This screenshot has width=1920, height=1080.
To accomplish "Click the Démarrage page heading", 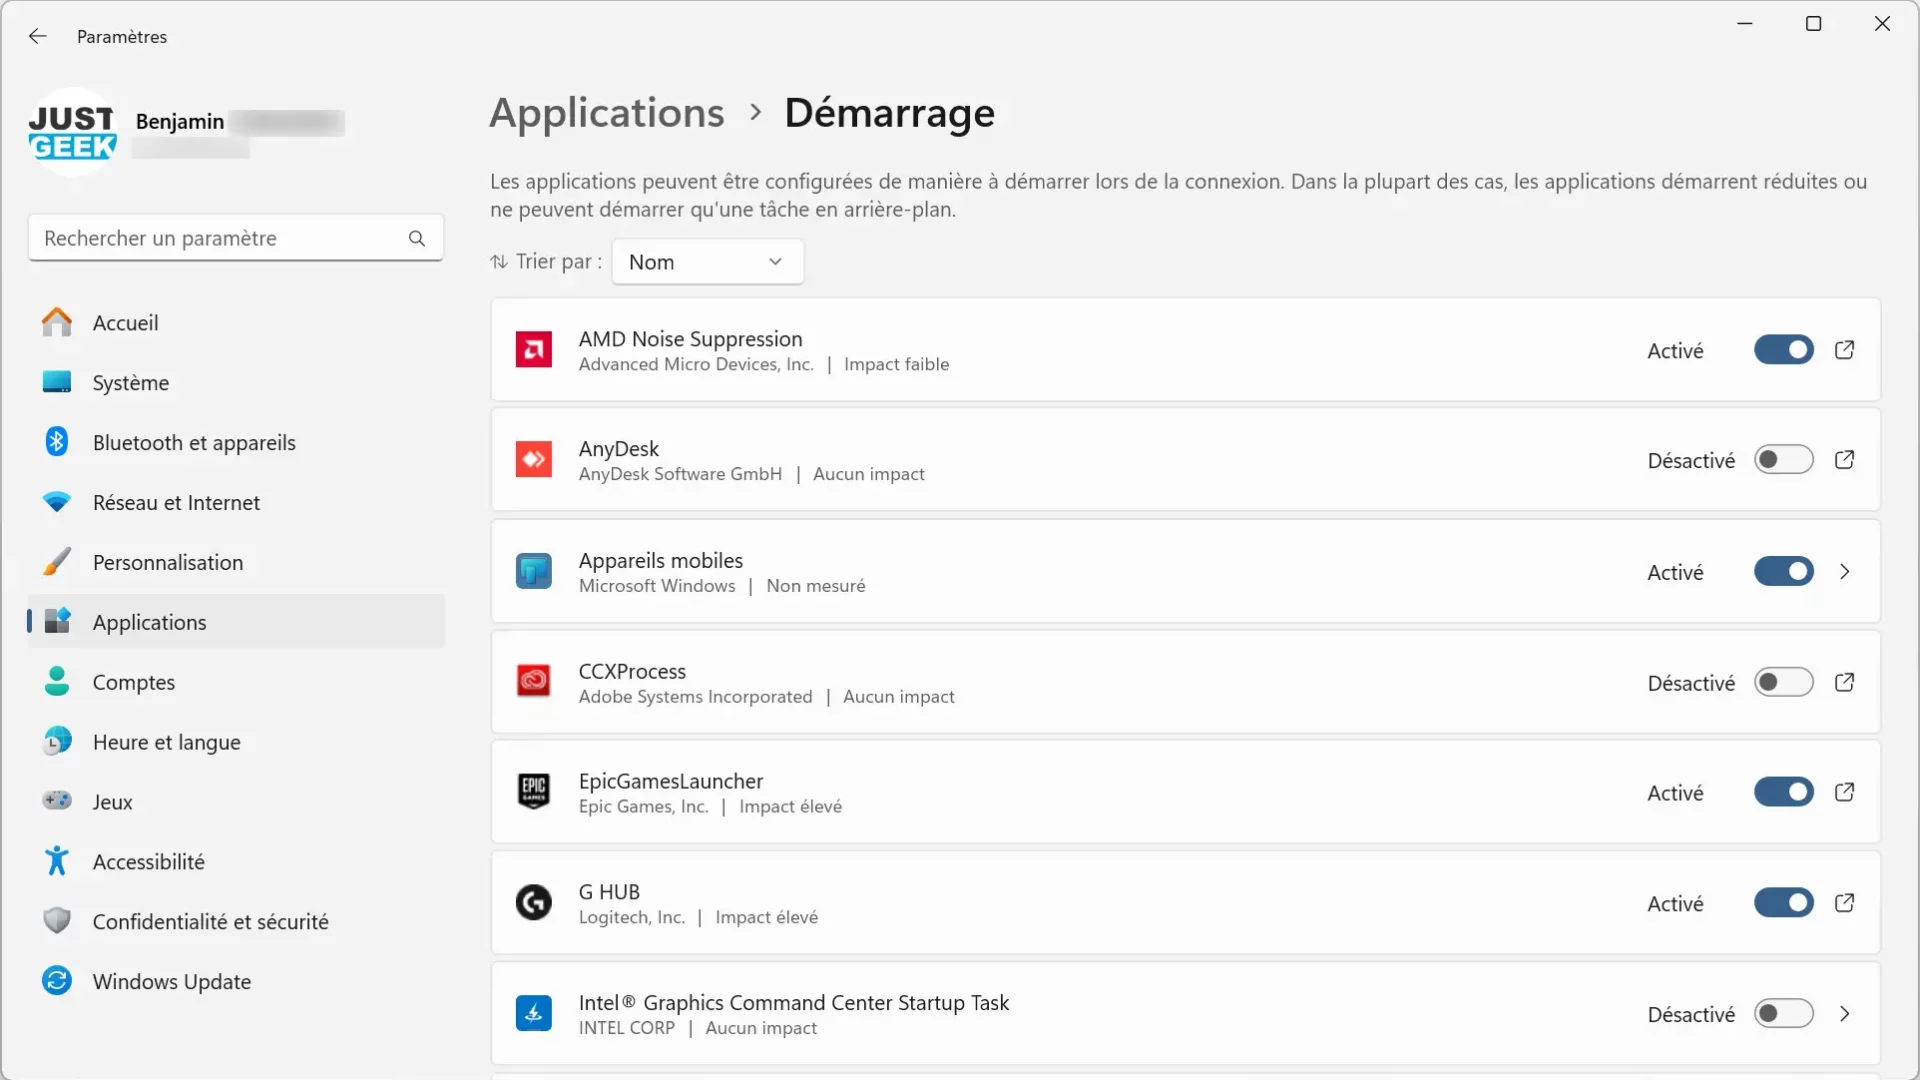I will tap(889, 113).
